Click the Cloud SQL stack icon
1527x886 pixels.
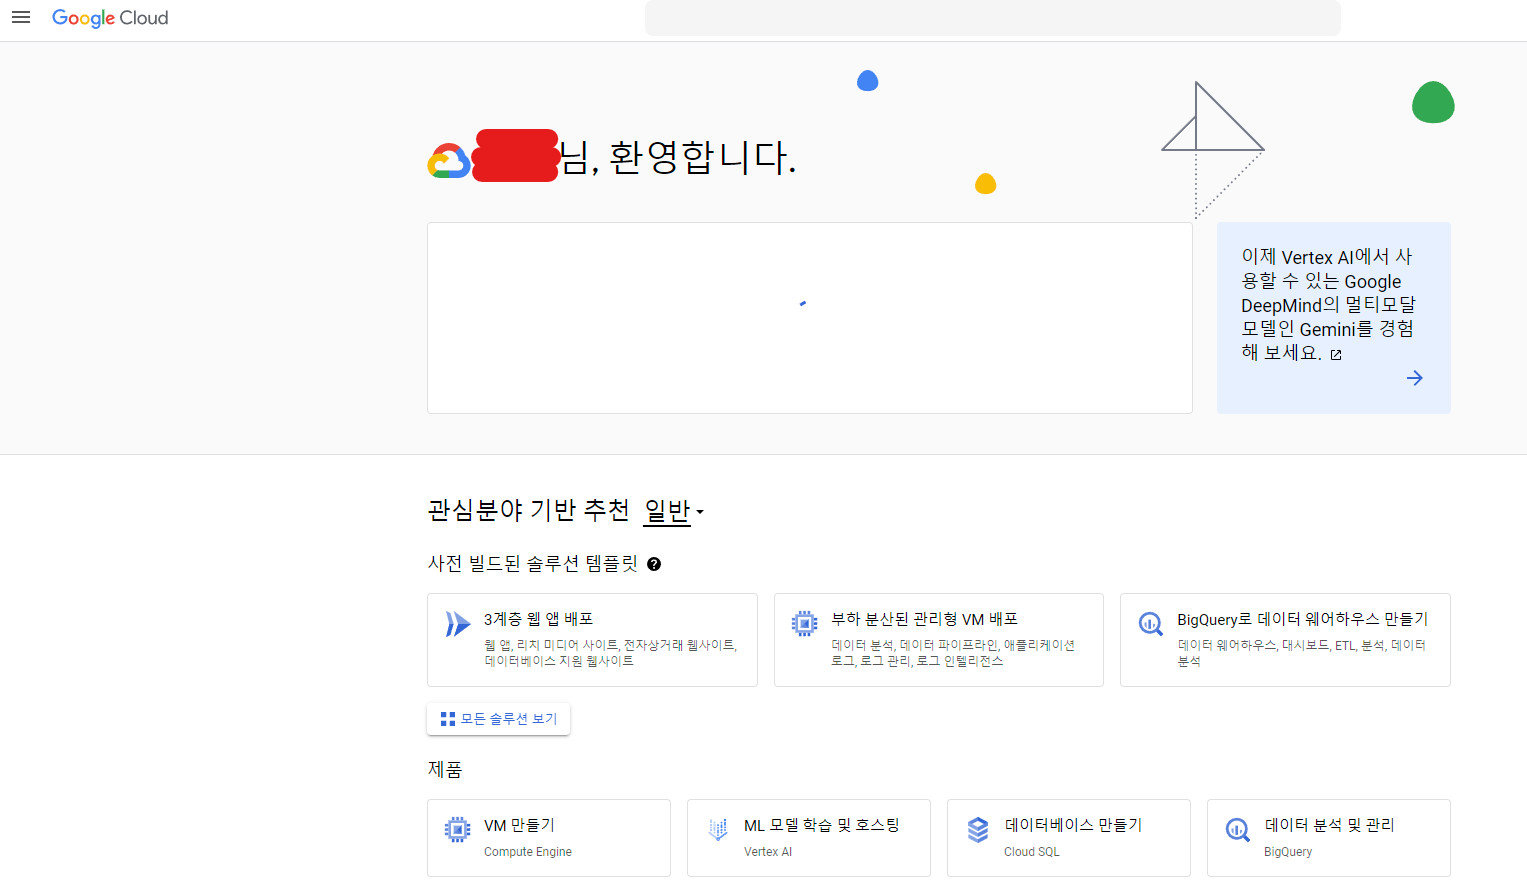coord(978,830)
